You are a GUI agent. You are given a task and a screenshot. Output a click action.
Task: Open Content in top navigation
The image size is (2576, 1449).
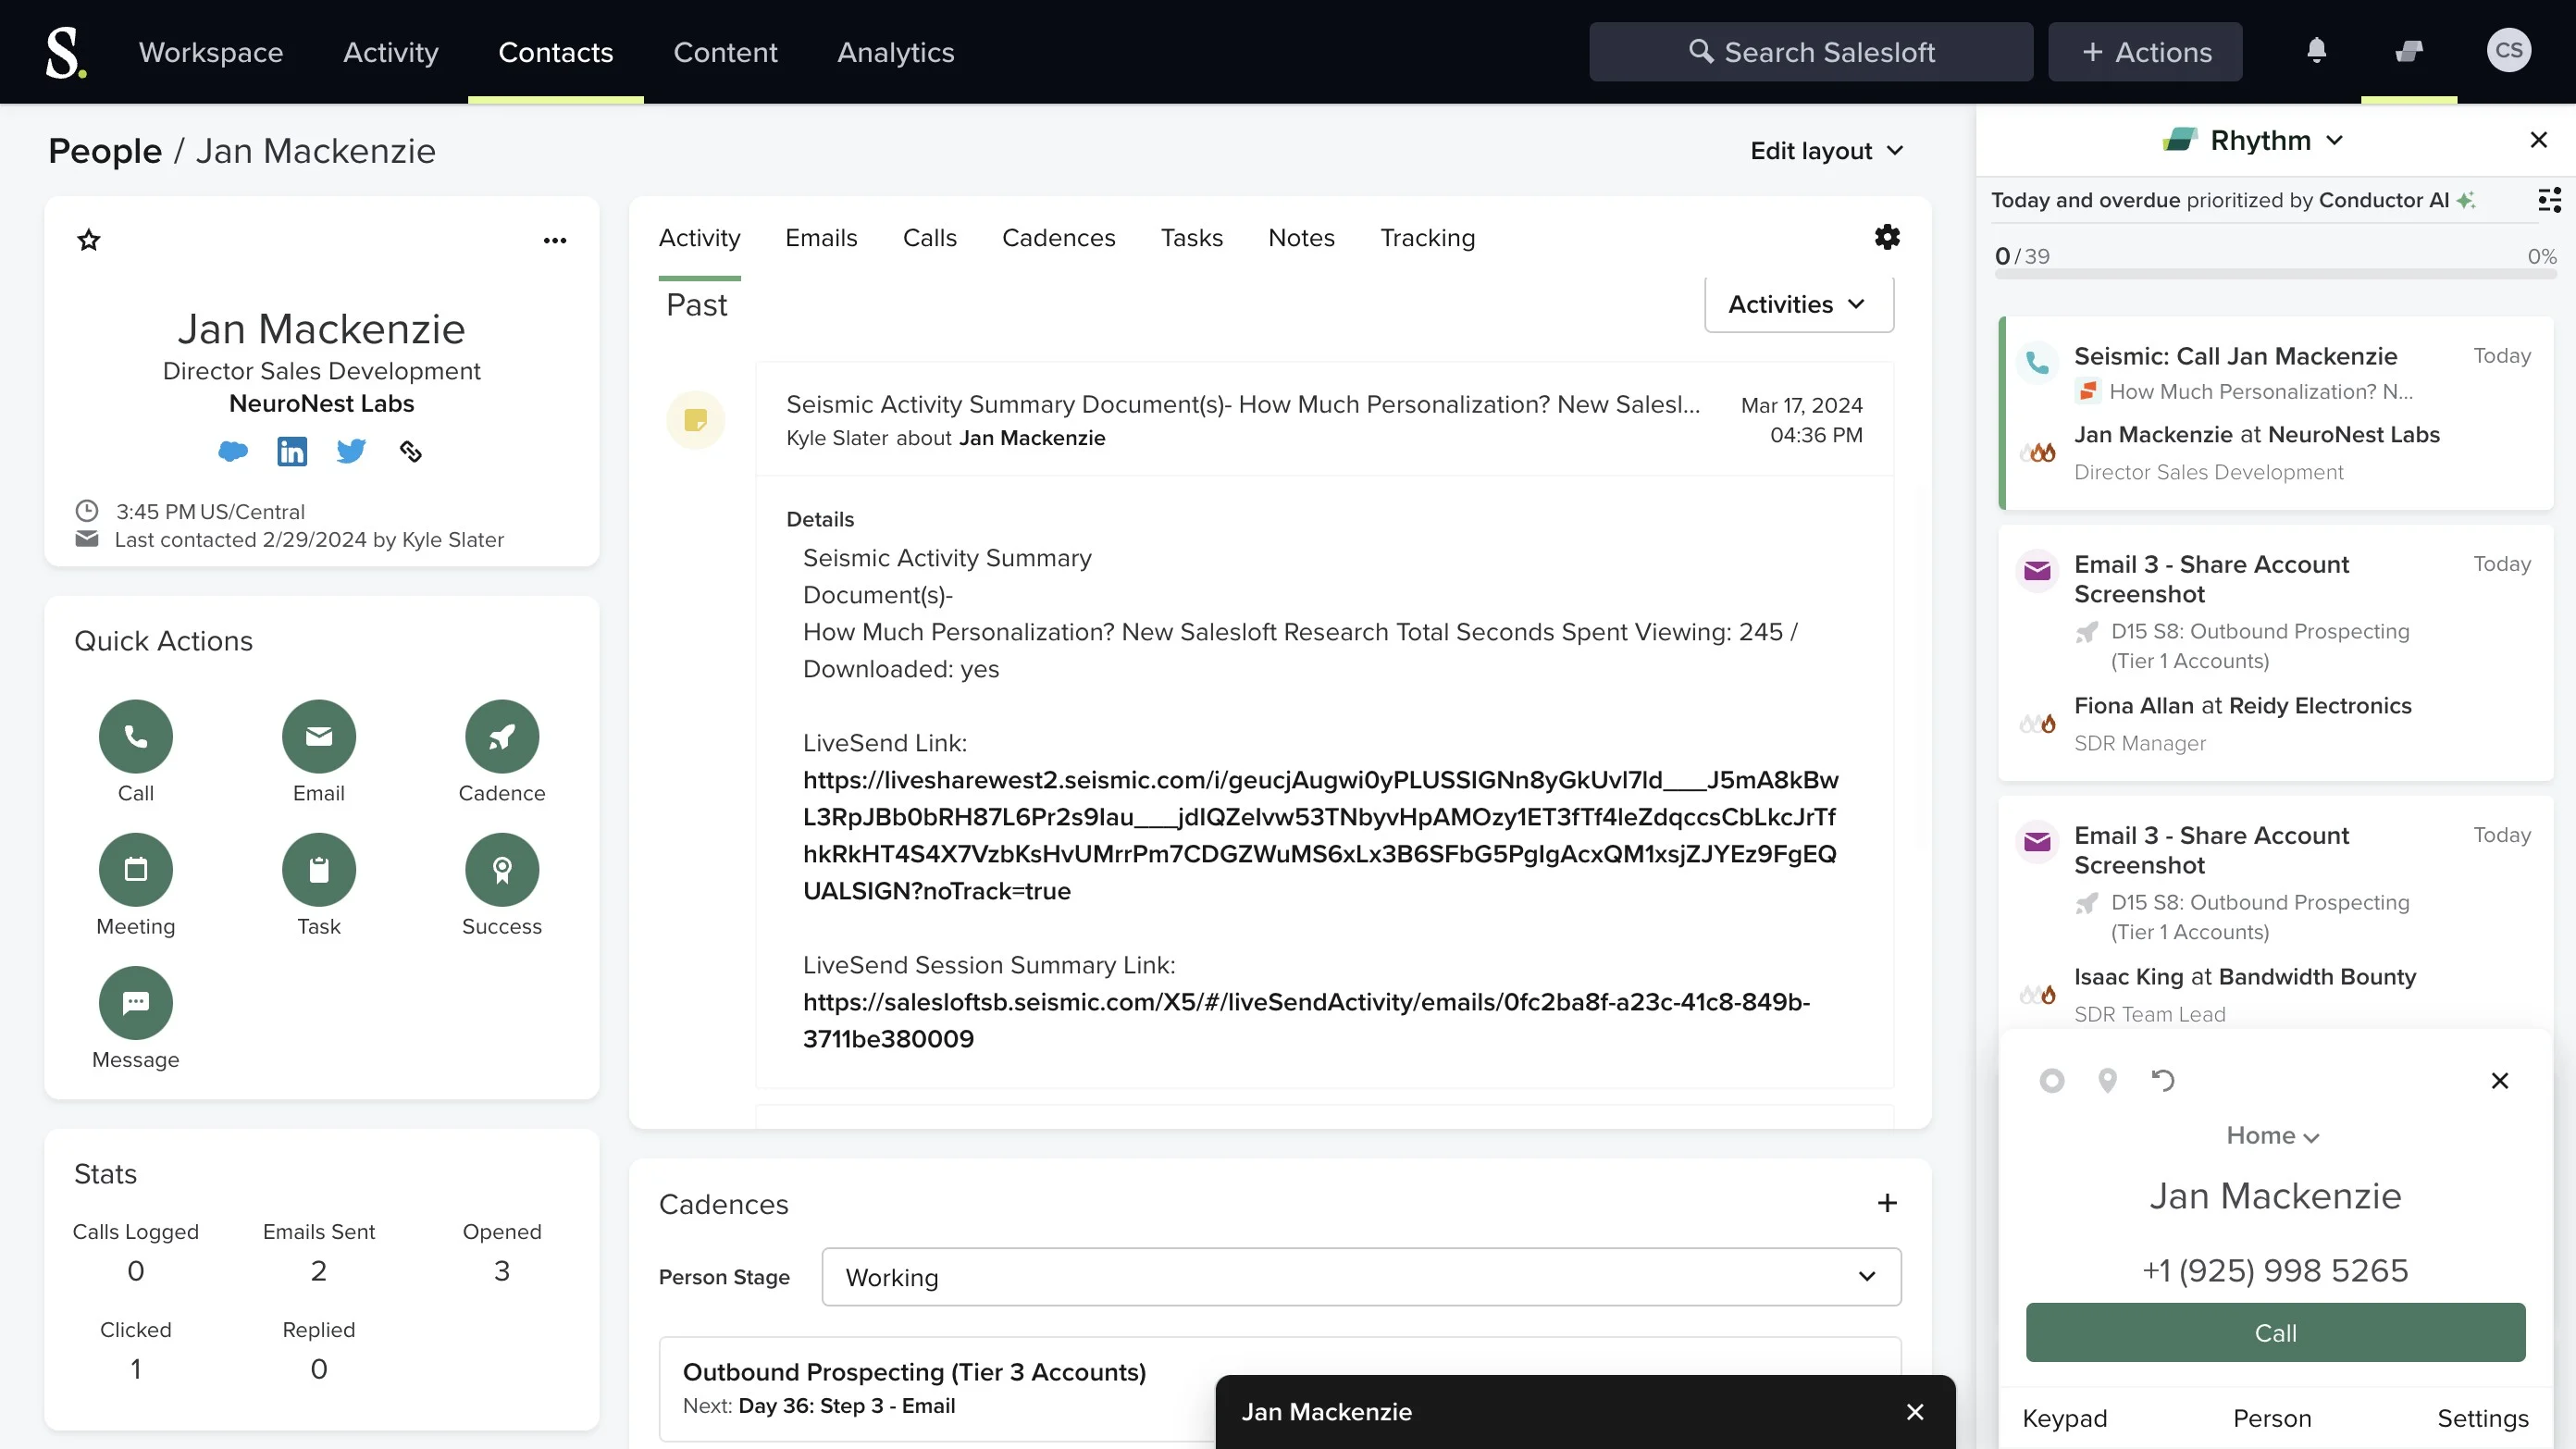click(x=725, y=52)
